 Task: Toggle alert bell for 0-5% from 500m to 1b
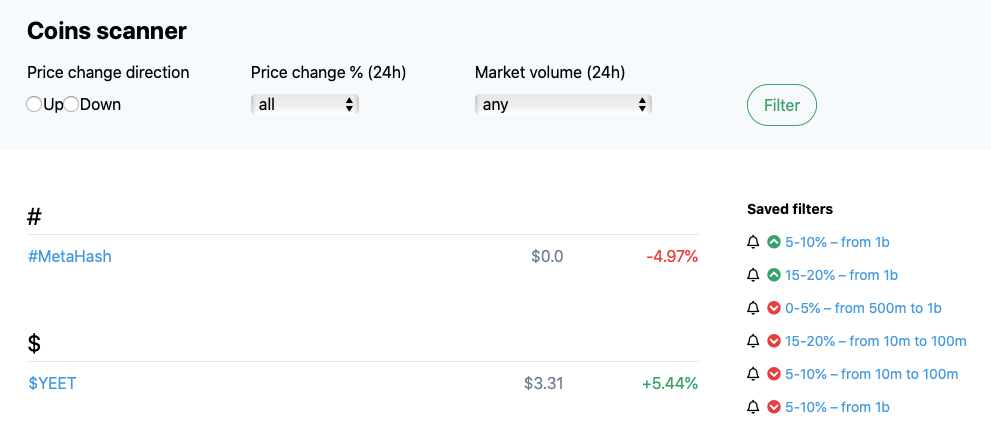753,308
